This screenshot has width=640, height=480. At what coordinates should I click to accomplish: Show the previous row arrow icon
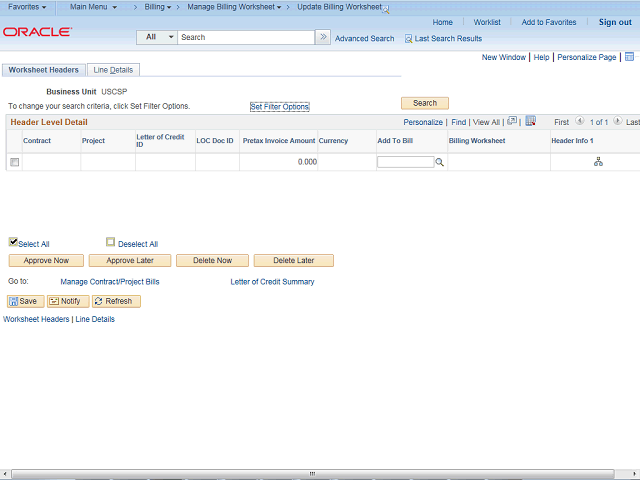(579, 121)
